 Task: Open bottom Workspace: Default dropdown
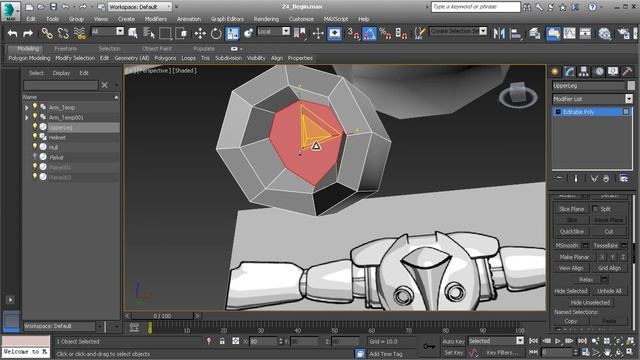tap(63, 326)
